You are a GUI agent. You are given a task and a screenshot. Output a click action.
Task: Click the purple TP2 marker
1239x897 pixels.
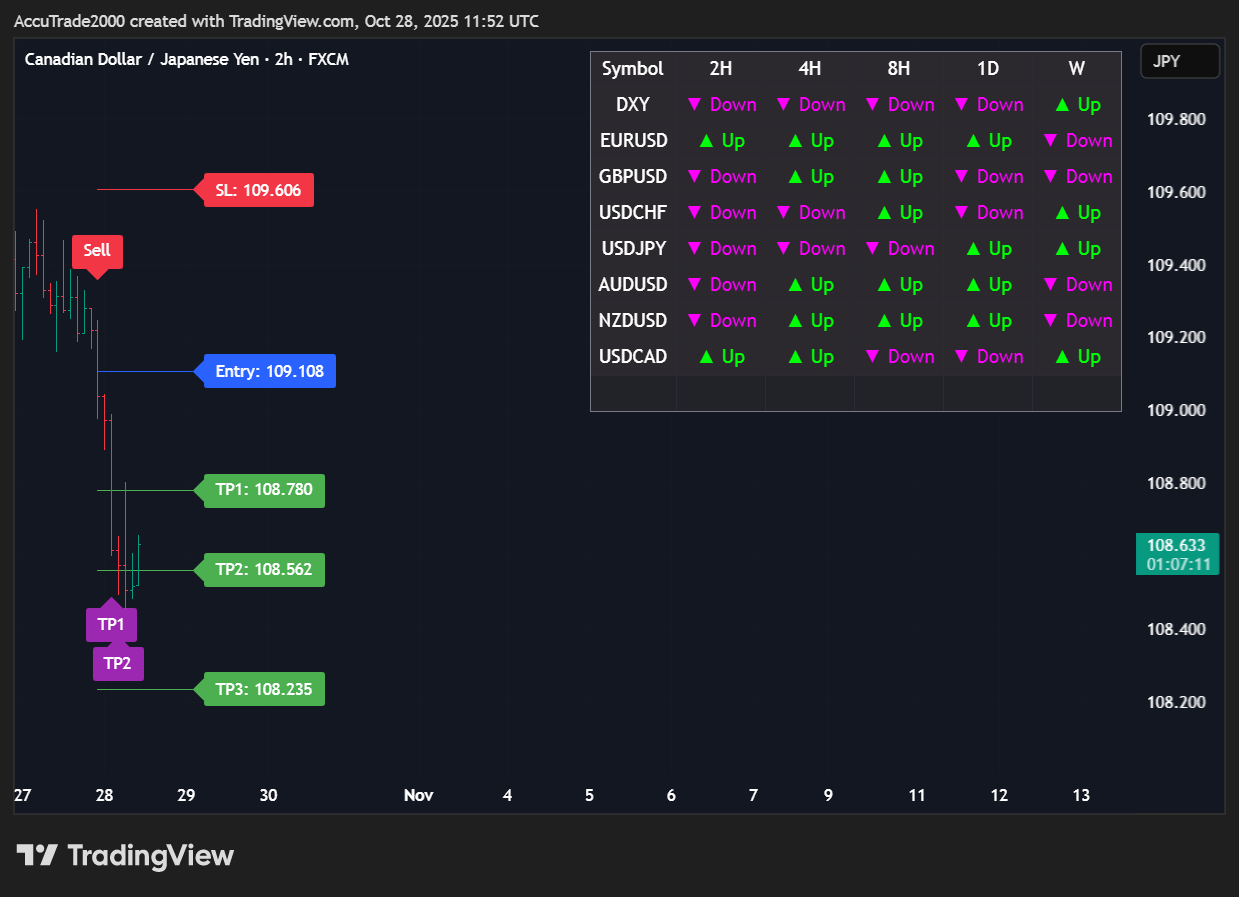click(118, 663)
